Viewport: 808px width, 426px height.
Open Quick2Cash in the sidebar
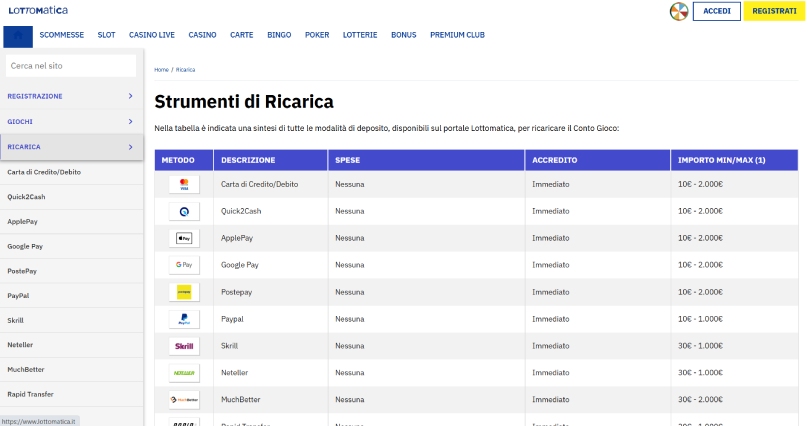pos(72,197)
